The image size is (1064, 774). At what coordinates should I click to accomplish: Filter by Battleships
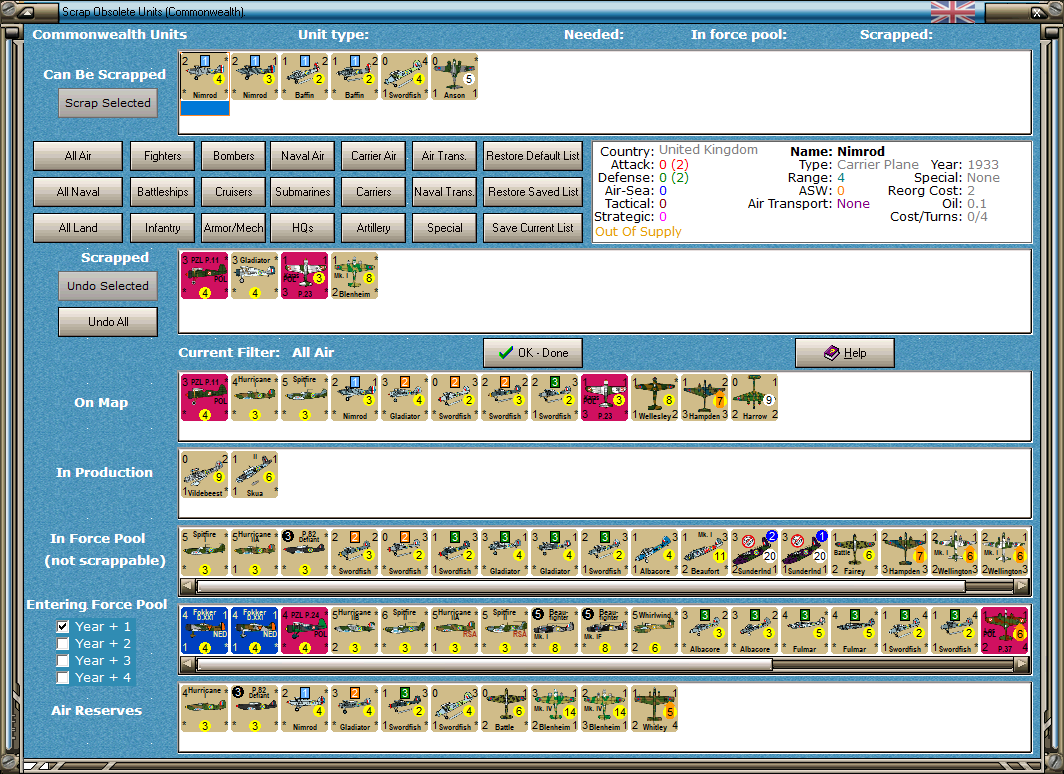[x=162, y=192]
